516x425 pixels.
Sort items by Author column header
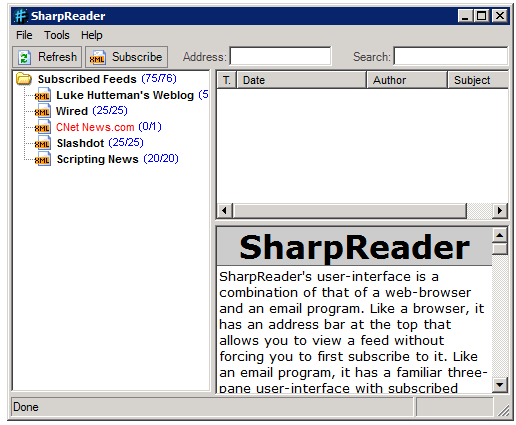pyautogui.click(x=407, y=80)
